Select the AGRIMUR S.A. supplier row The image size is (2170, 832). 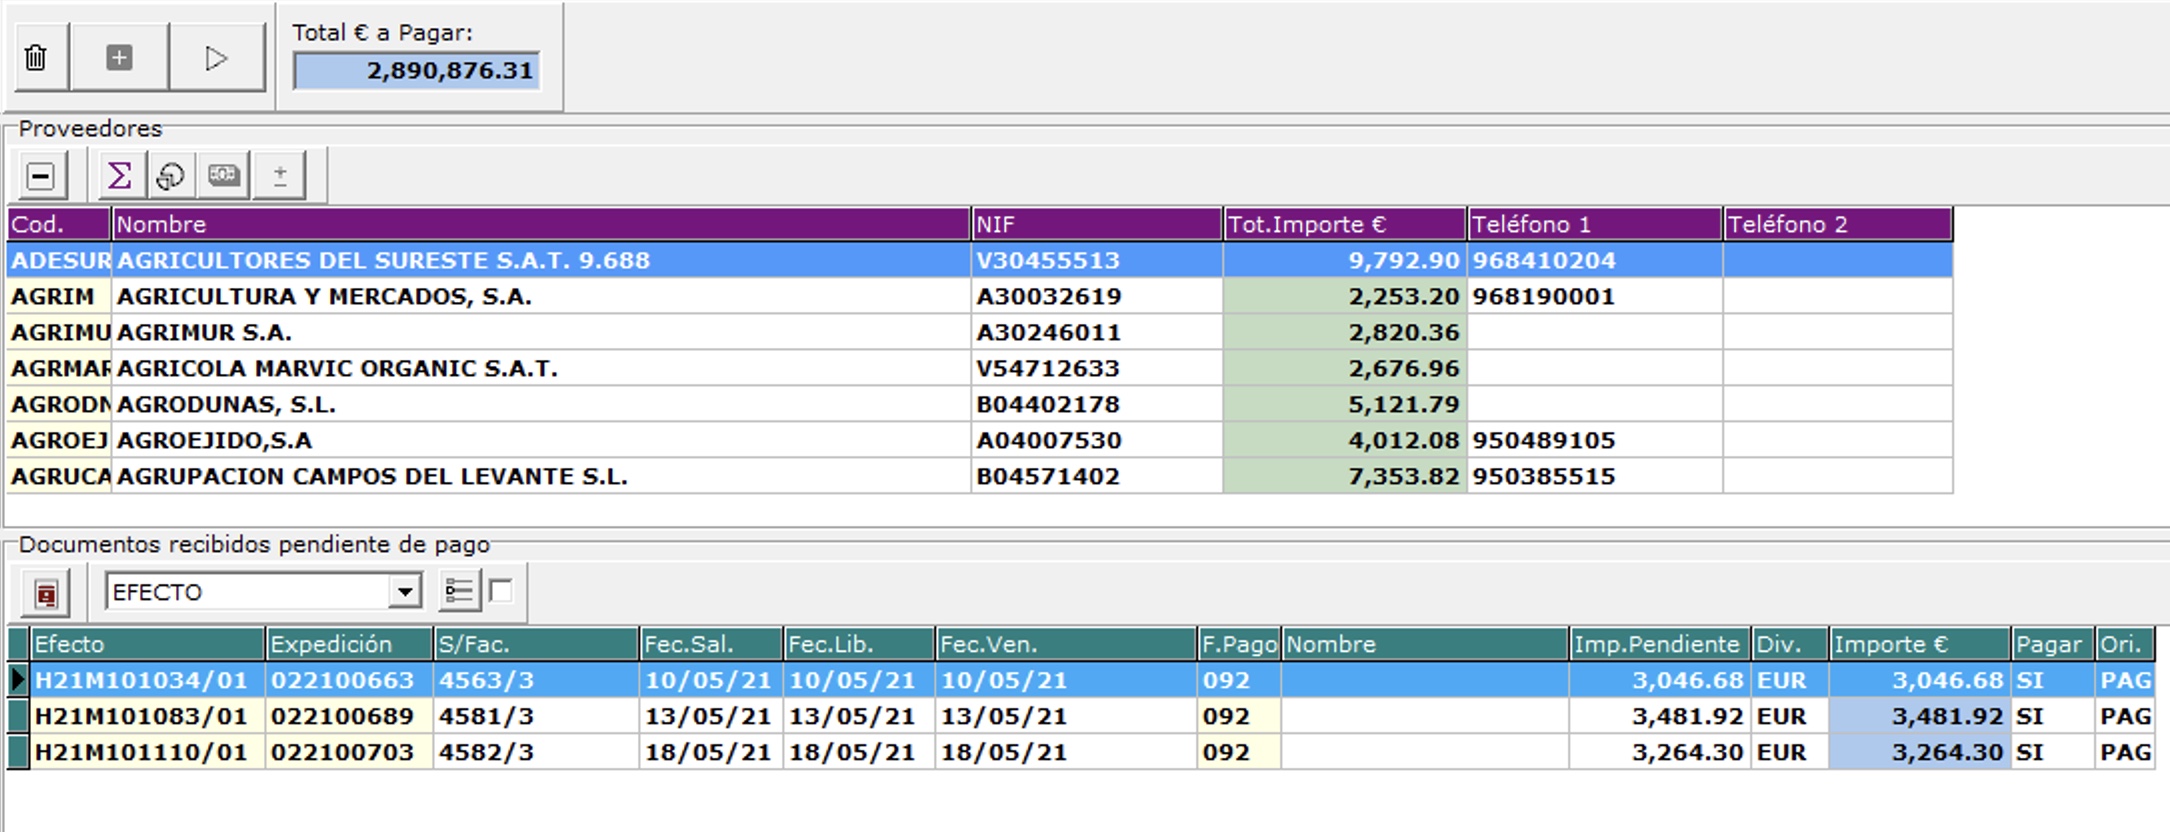[540, 332]
